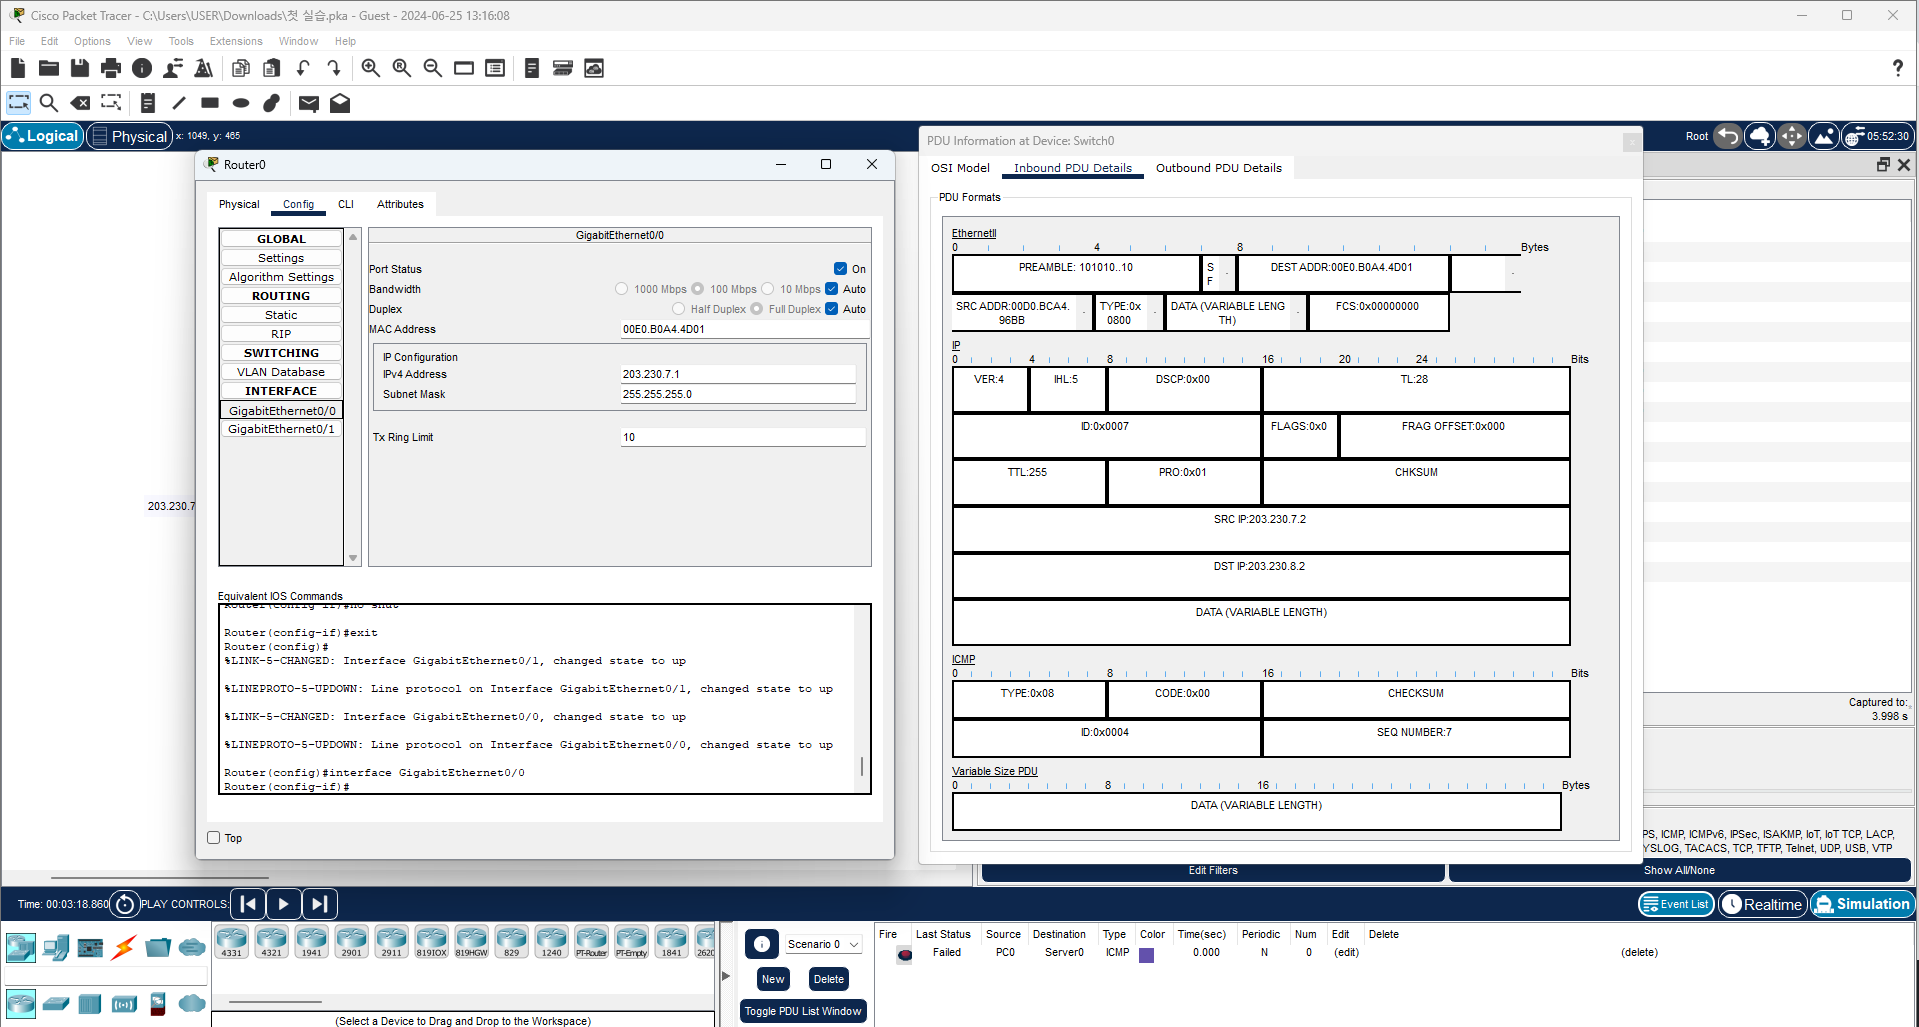The width and height of the screenshot is (1919, 1027).
Task: Open the Tools menu
Action: click(181, 41)
